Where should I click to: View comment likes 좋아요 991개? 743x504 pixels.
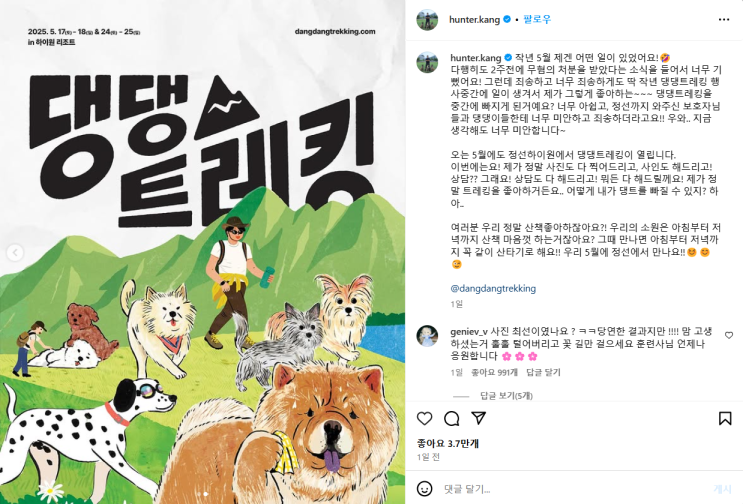point(494,372)
